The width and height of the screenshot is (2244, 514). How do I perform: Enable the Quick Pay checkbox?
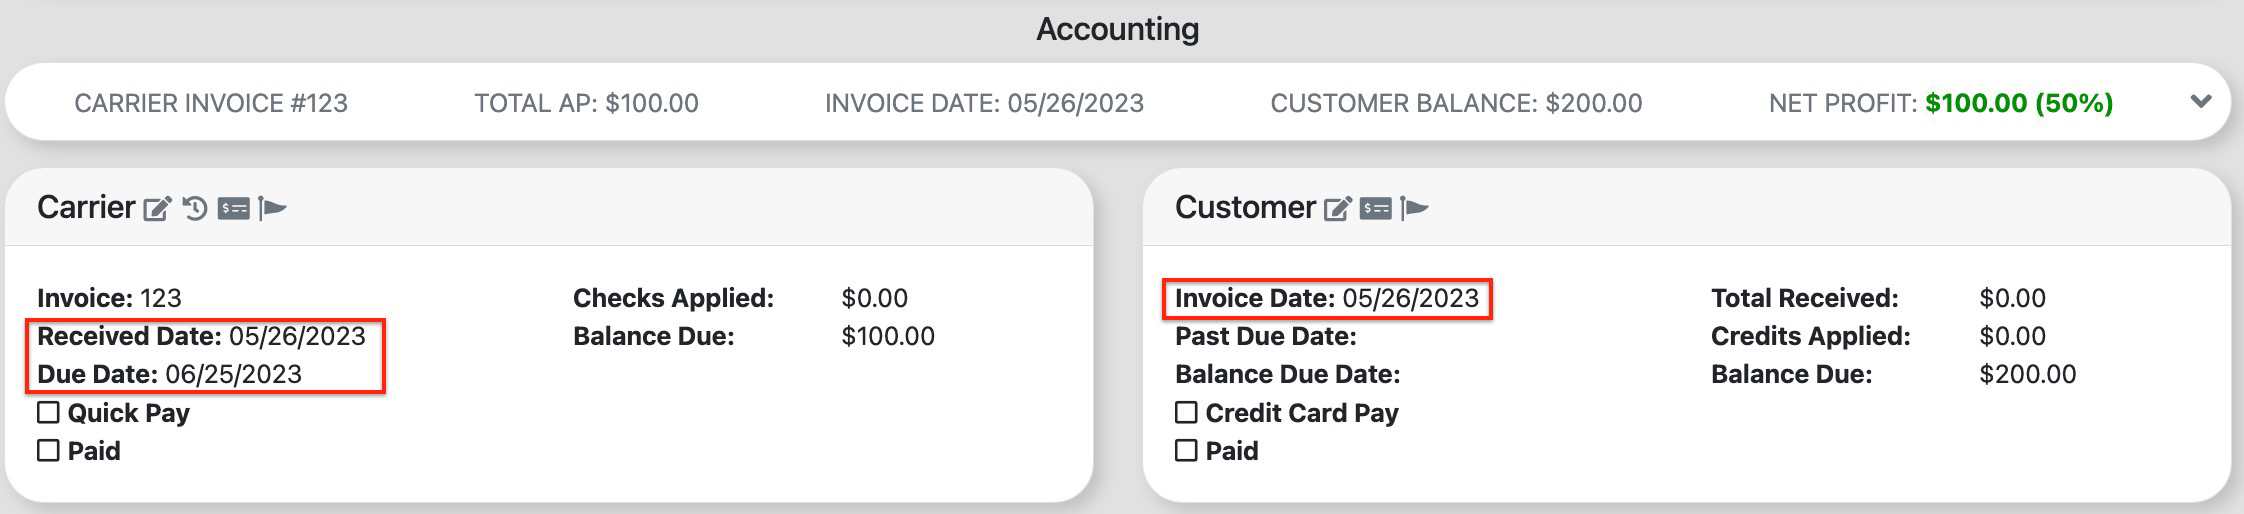click(x=48, y=412)
